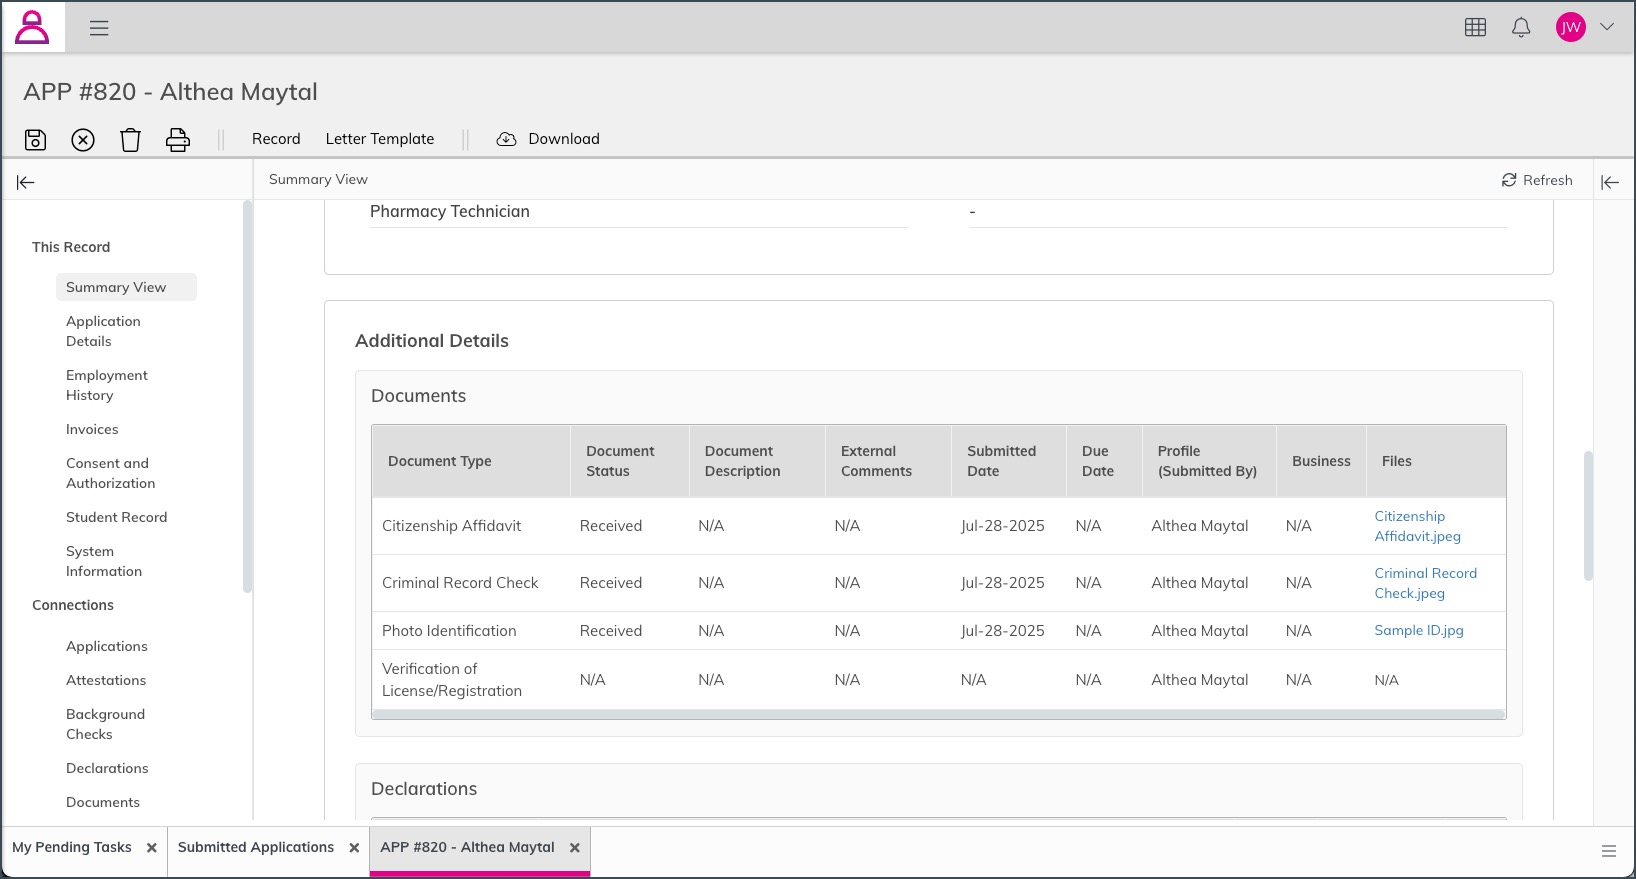Select Summary View in sidebar
Viewport: 1636px width, 879px height.
click(x=126, y=287)
